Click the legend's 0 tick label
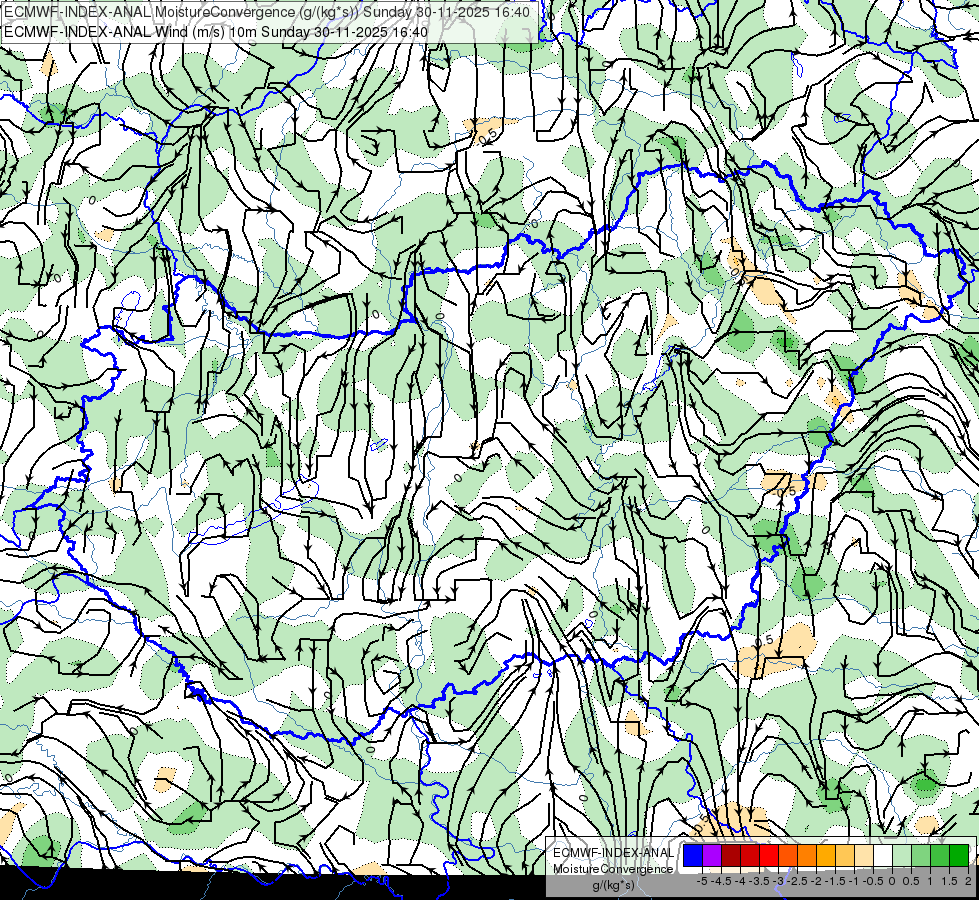The height and width of the screenshot is (900, 979). [x=892, y=881]
